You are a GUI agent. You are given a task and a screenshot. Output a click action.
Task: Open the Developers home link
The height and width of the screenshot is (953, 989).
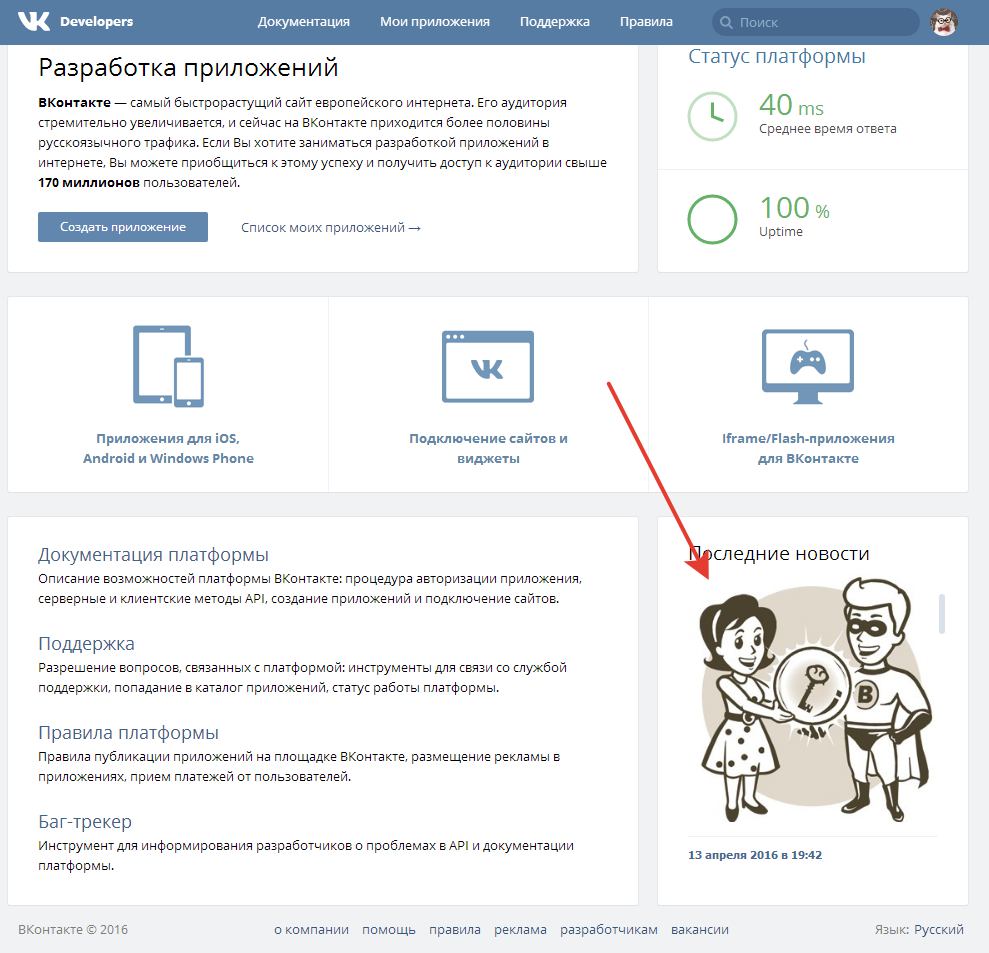pyautogui.click(x=97, y=21)
